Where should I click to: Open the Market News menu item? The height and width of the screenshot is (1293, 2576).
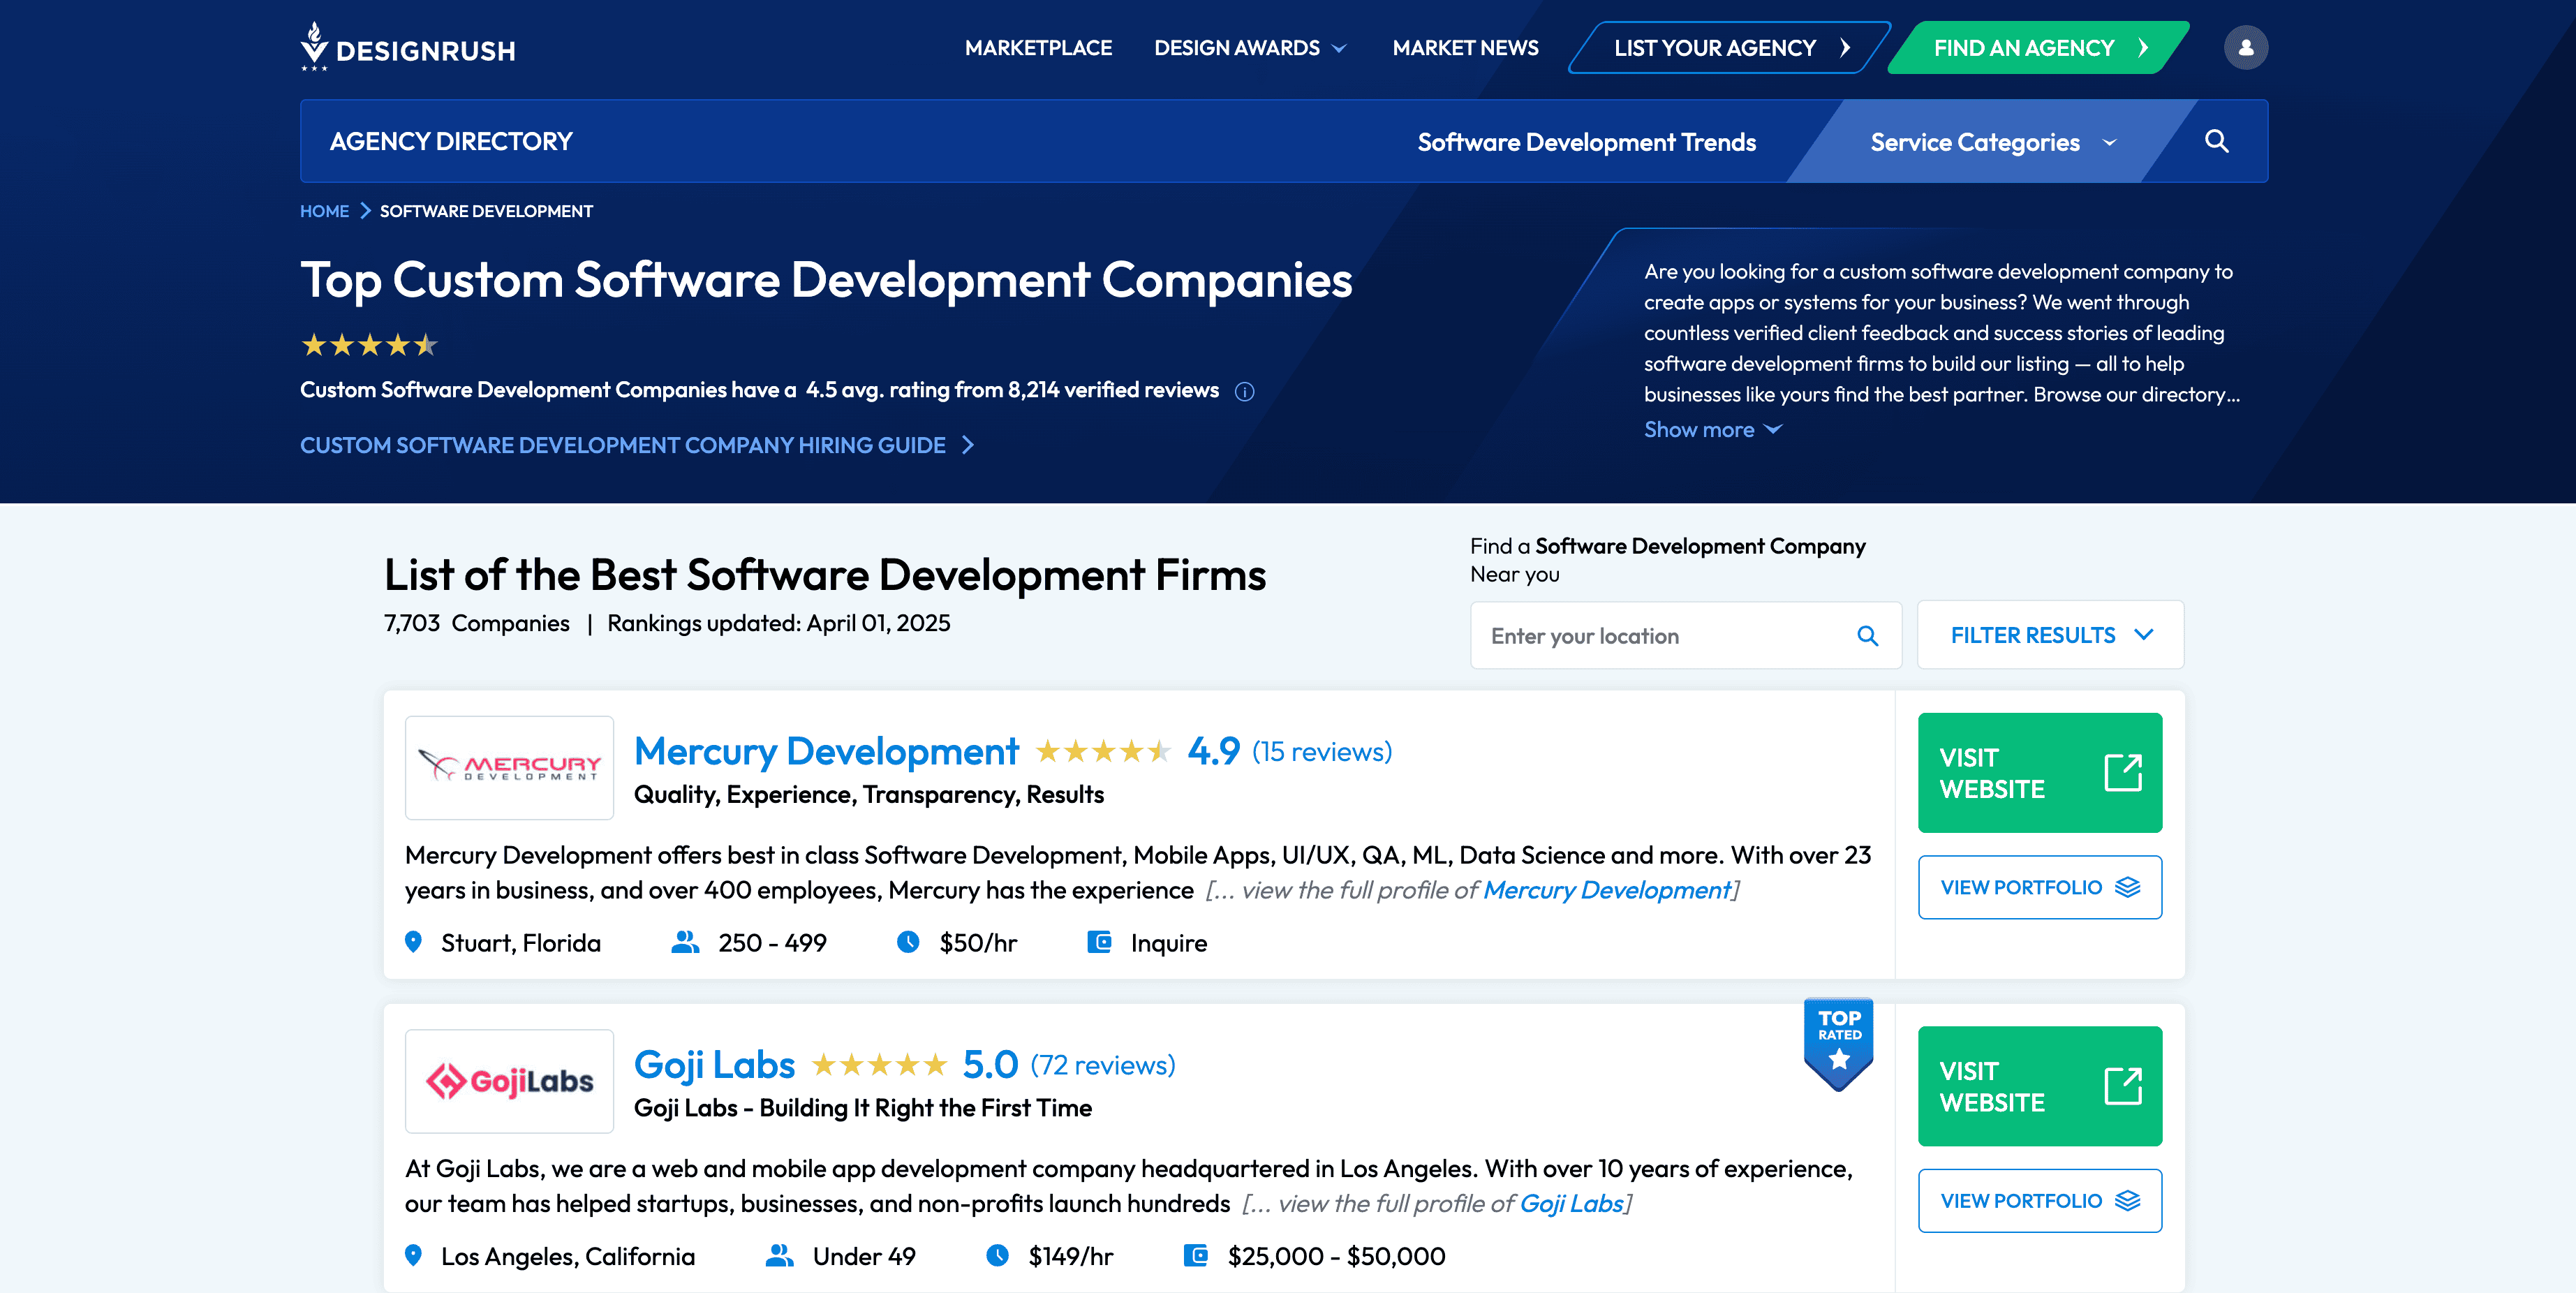(x=1465, y=48)
